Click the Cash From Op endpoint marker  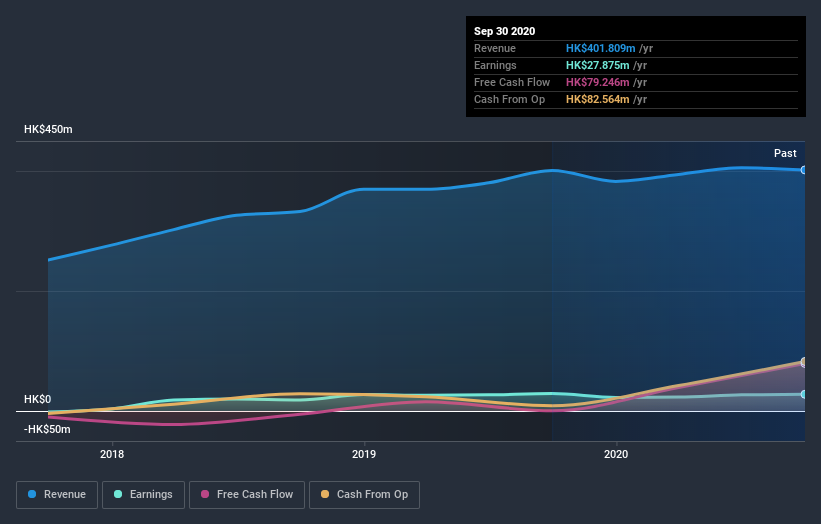[x=804, y=361]
